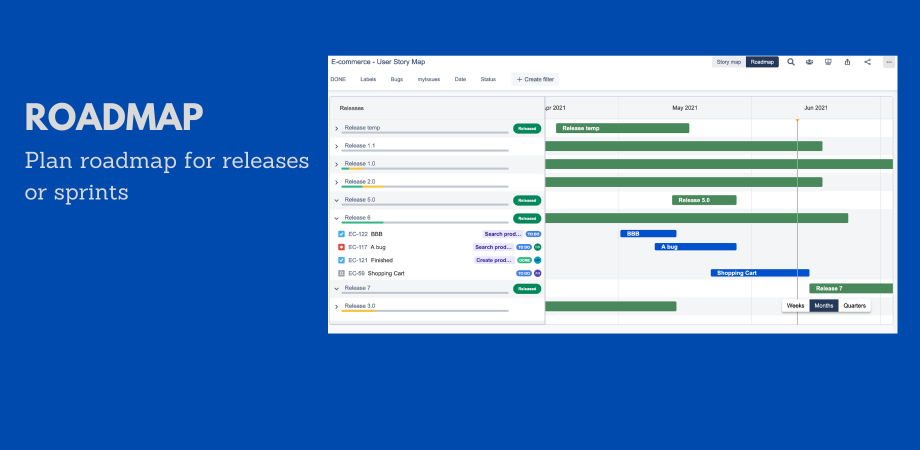Click the green Release 5.0 timeline bar
920x450 pixels.
click(x=703, y=200)
